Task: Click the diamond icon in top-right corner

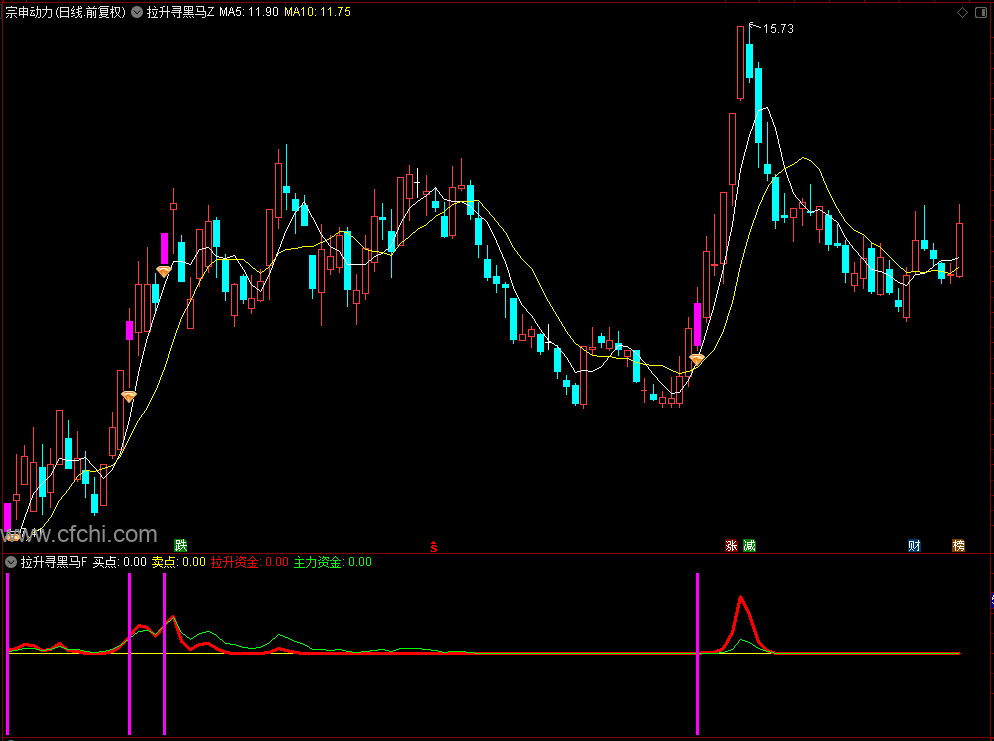Action: pyautogui.click(x=962, y=13)
